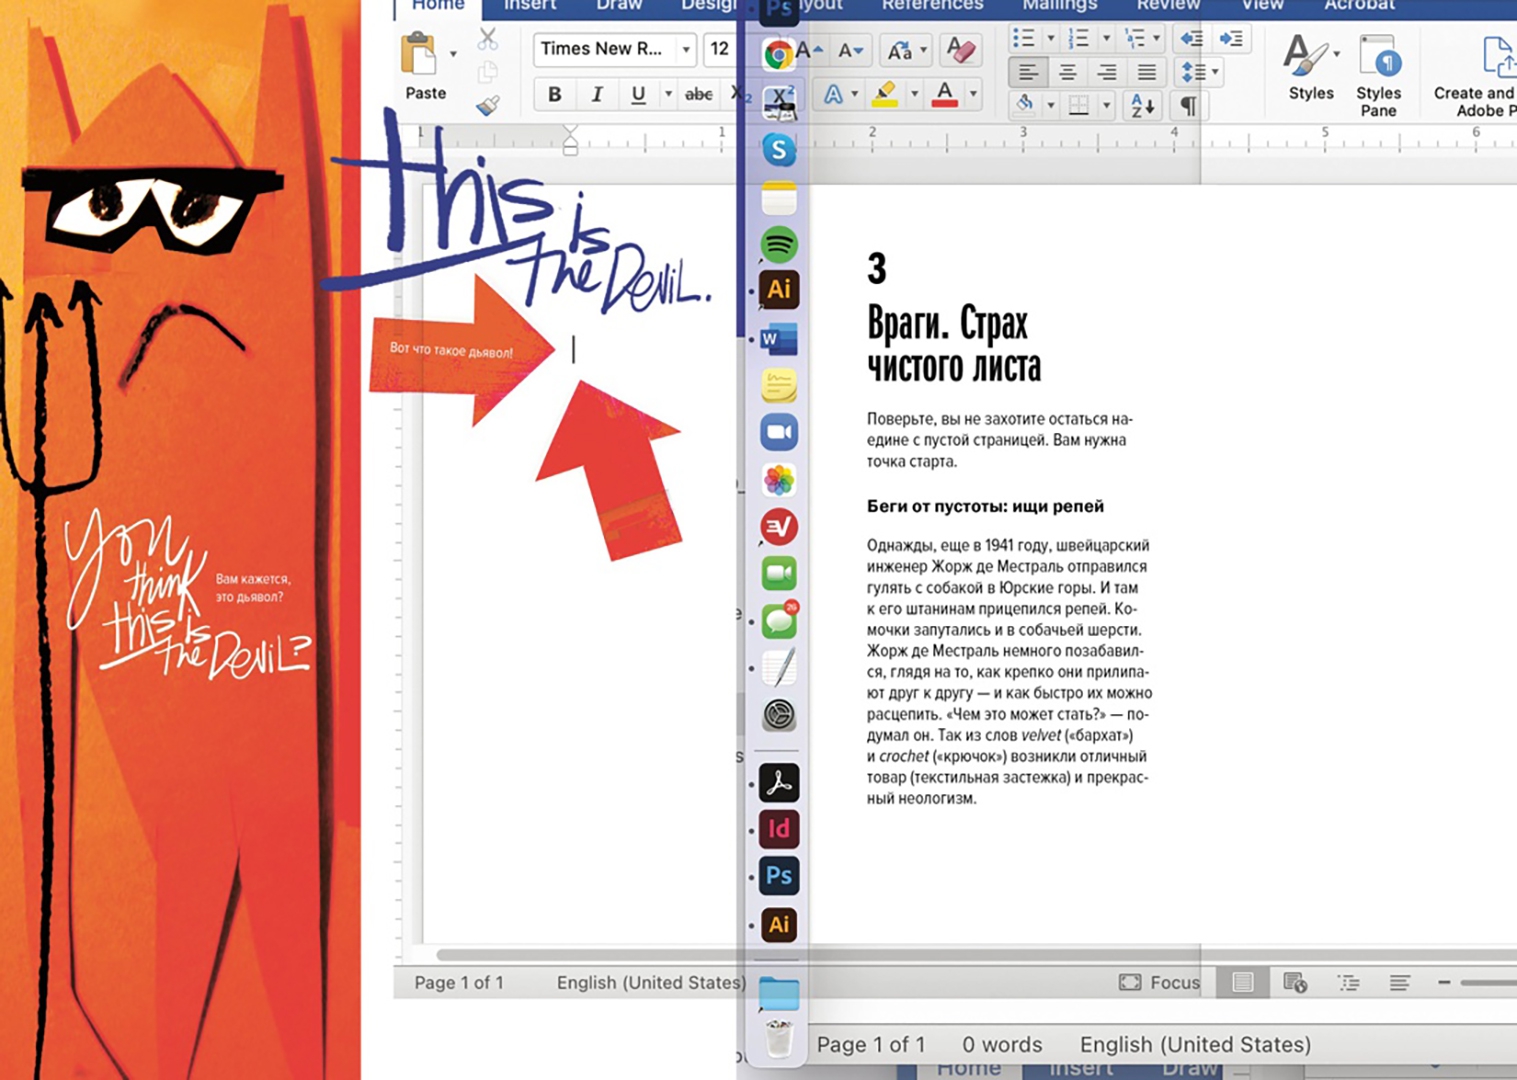Open the Mailings ribbon tab

[x=1059, y=6]
